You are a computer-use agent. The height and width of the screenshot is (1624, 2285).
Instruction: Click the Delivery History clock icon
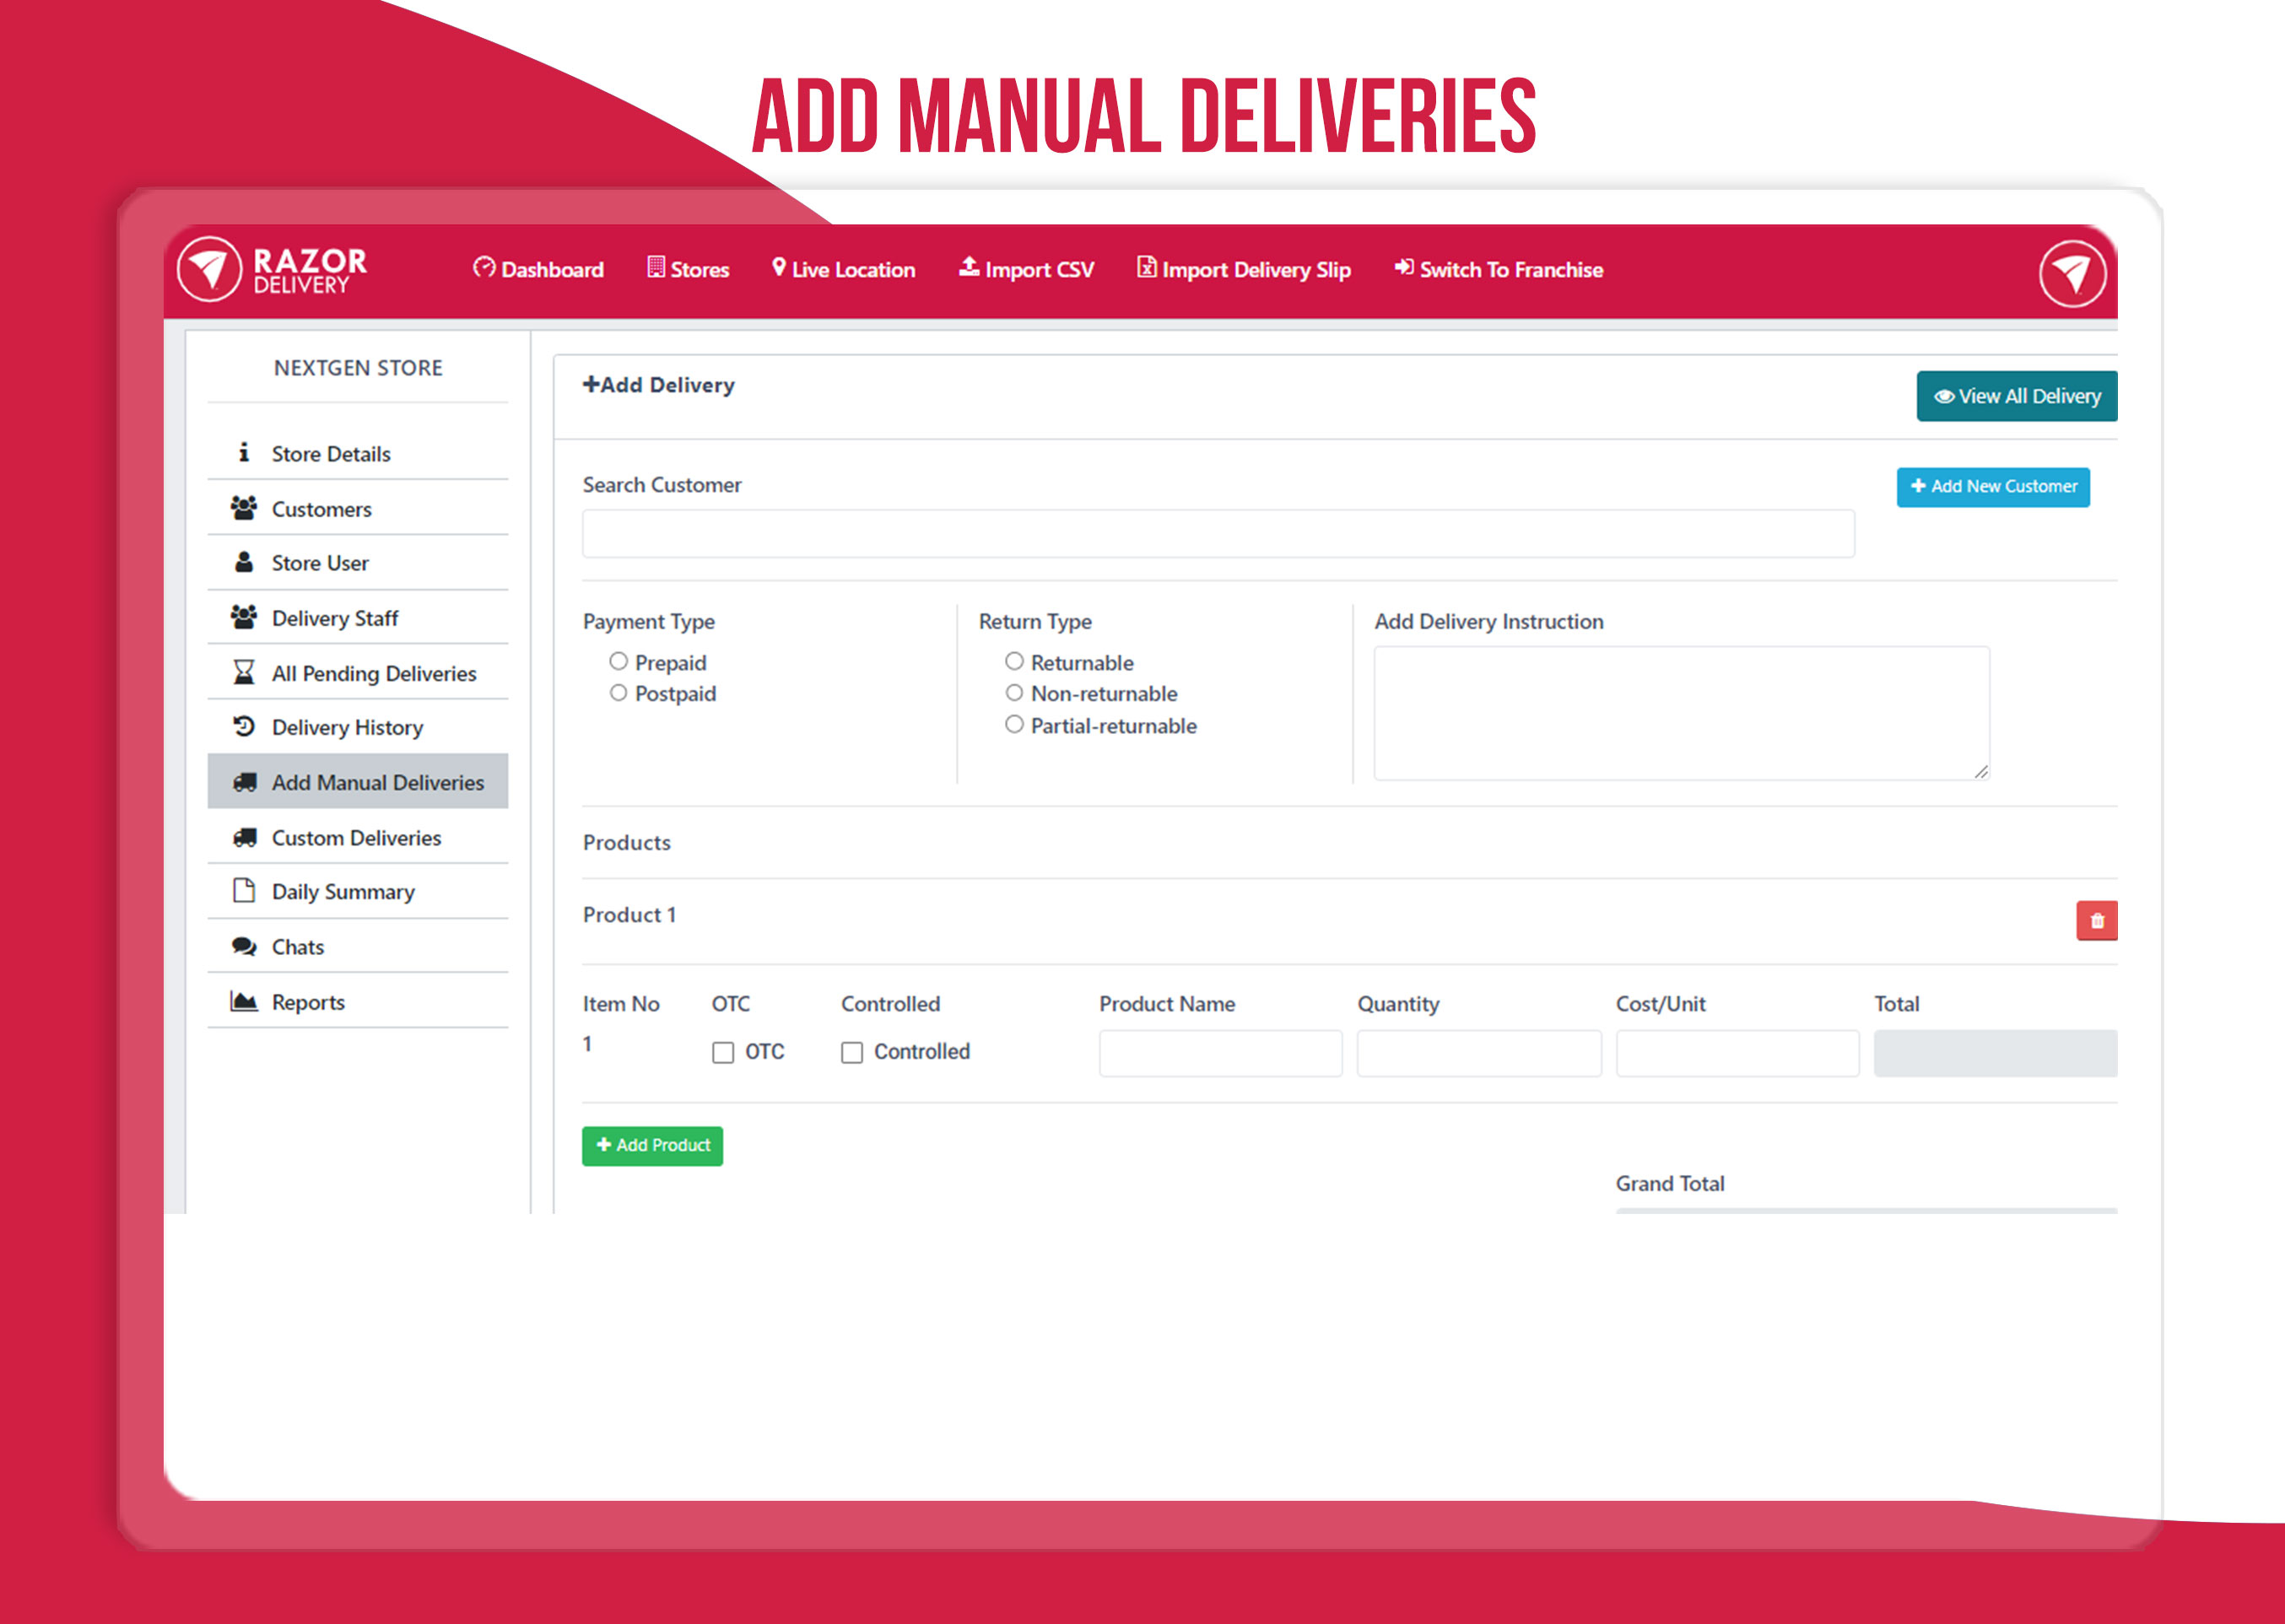click(243, 726)
